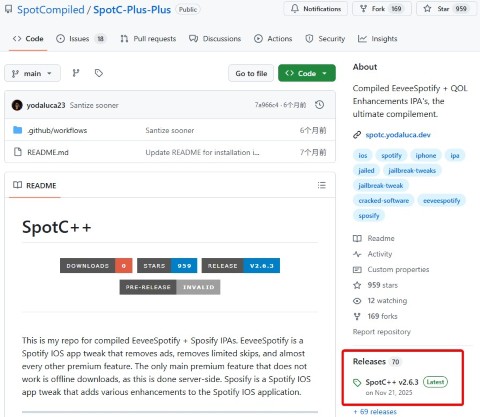
Task: Select the eeveespotify topic tag
Action: coord(441,200)
